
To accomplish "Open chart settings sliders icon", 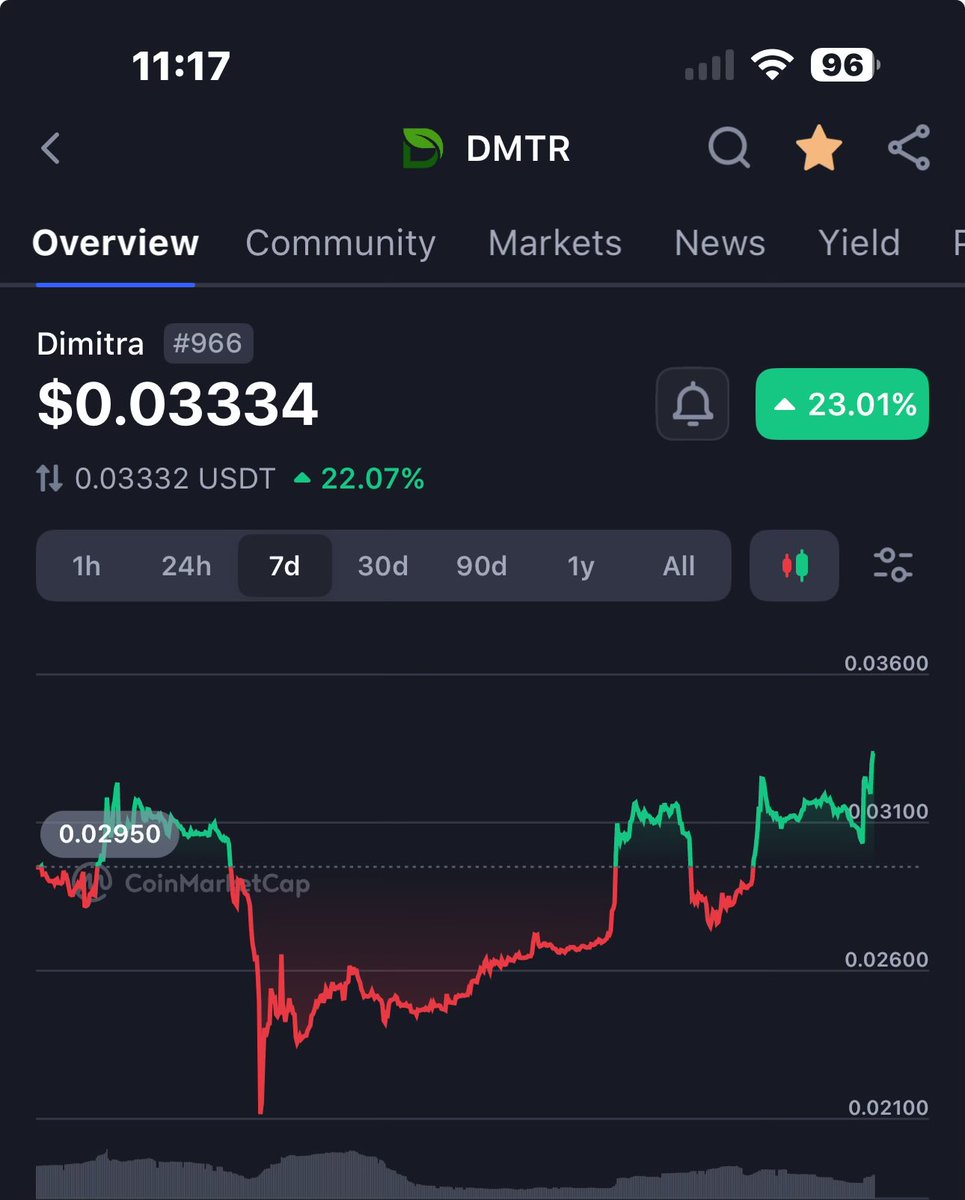I will tap(892, 566).
